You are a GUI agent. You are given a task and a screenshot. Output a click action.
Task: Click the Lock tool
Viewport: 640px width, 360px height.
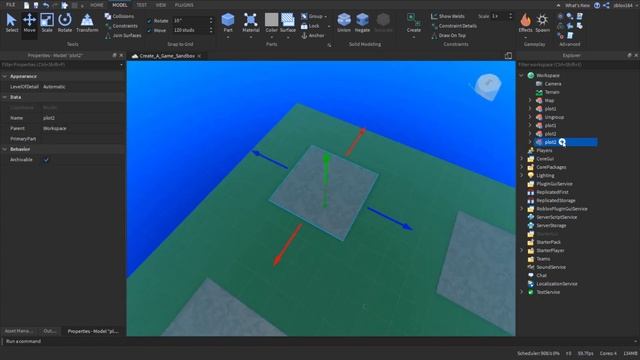pyautogui.click(x=310, y=26)
